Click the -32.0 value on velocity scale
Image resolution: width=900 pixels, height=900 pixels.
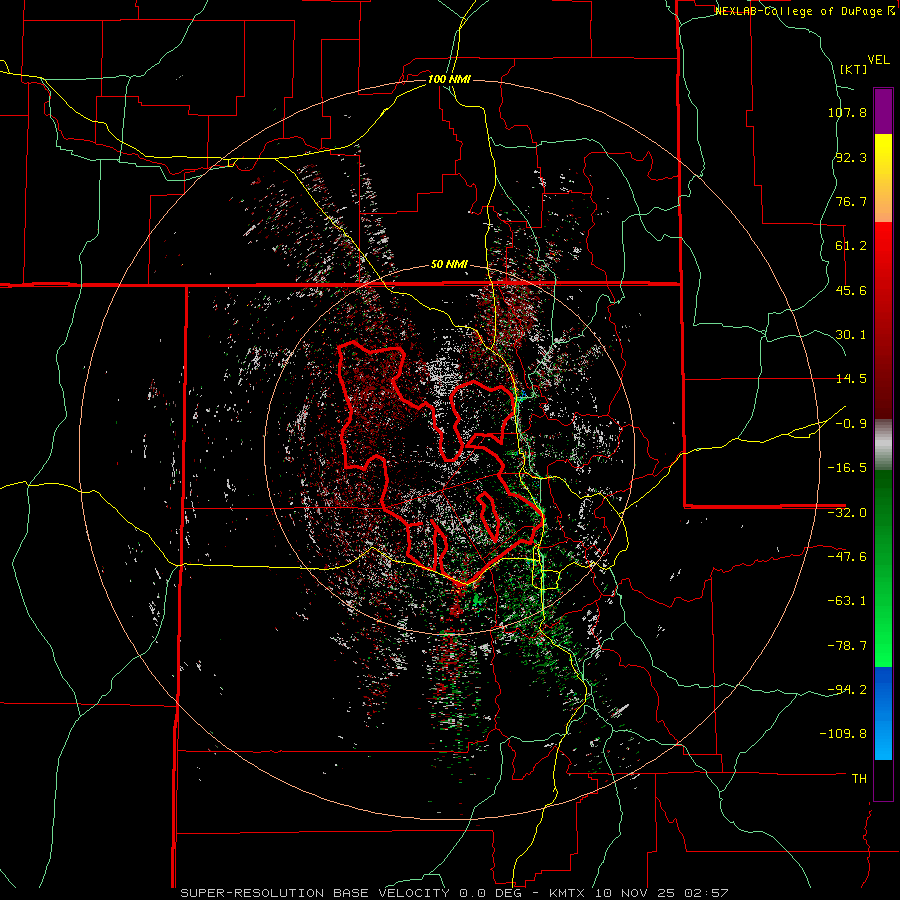click(847, 513)
